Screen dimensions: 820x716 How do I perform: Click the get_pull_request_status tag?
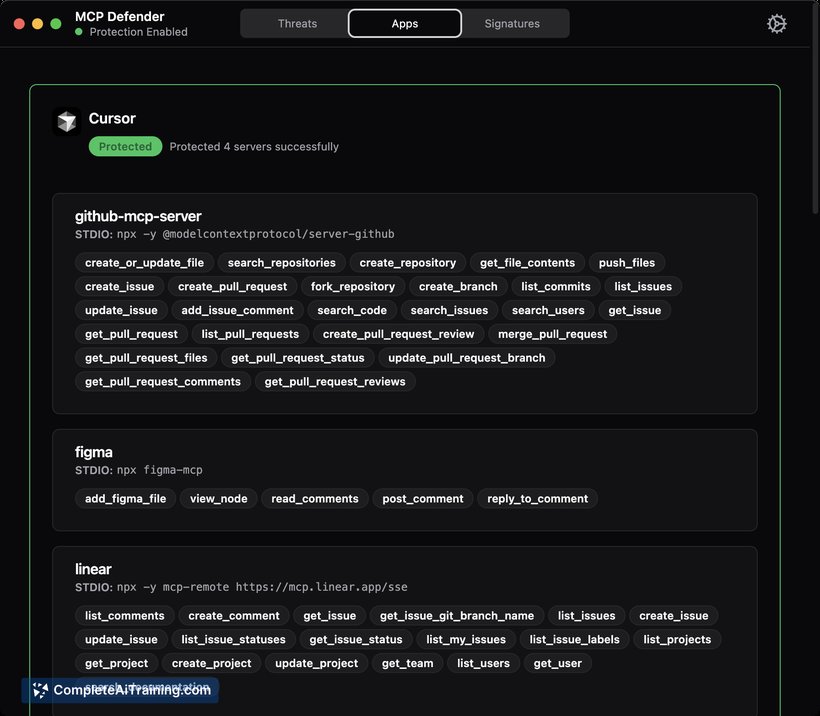pos(298,358)
